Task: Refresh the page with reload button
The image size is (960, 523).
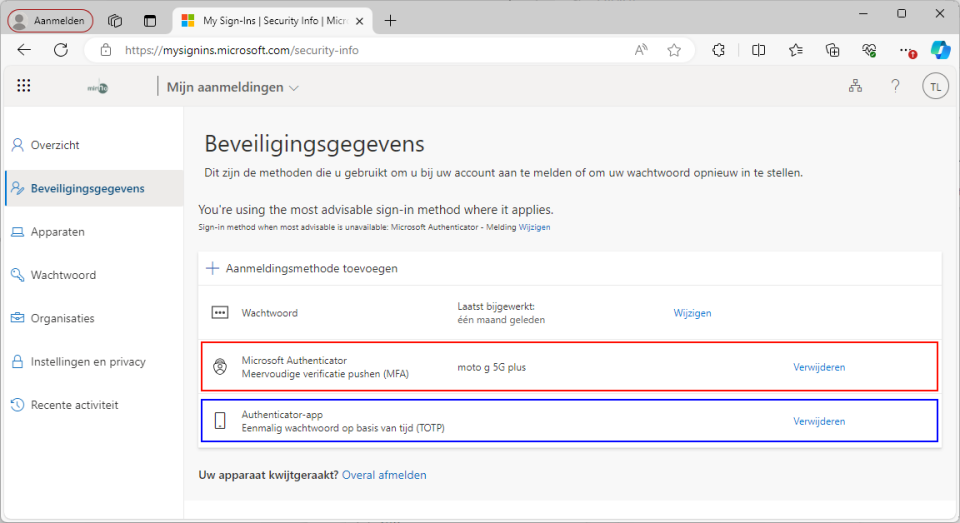Action: 61,50
